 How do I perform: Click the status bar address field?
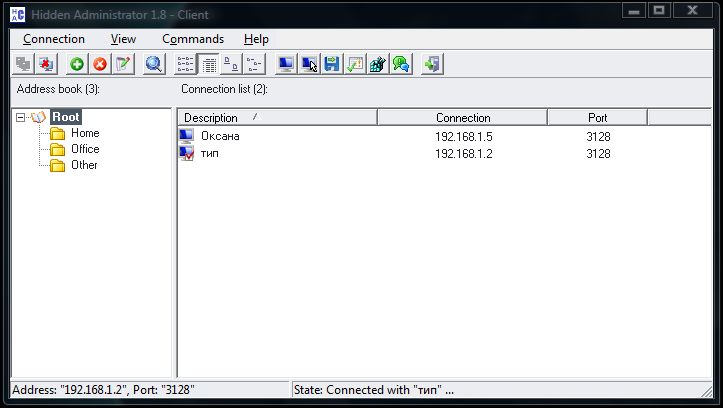[x=150, y=390]
